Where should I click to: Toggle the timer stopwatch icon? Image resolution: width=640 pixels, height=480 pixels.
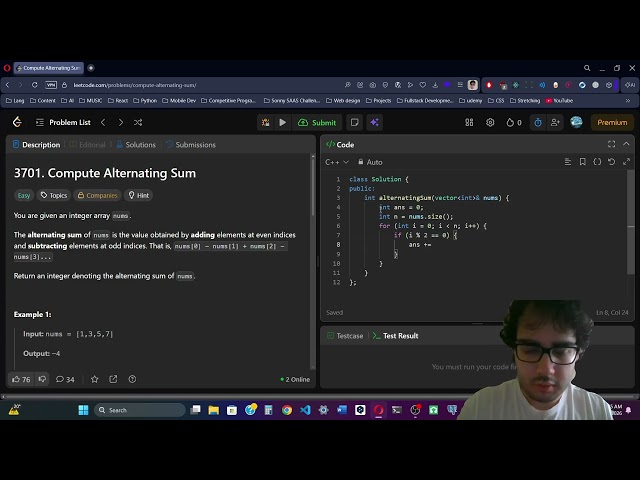click(538, 122)
